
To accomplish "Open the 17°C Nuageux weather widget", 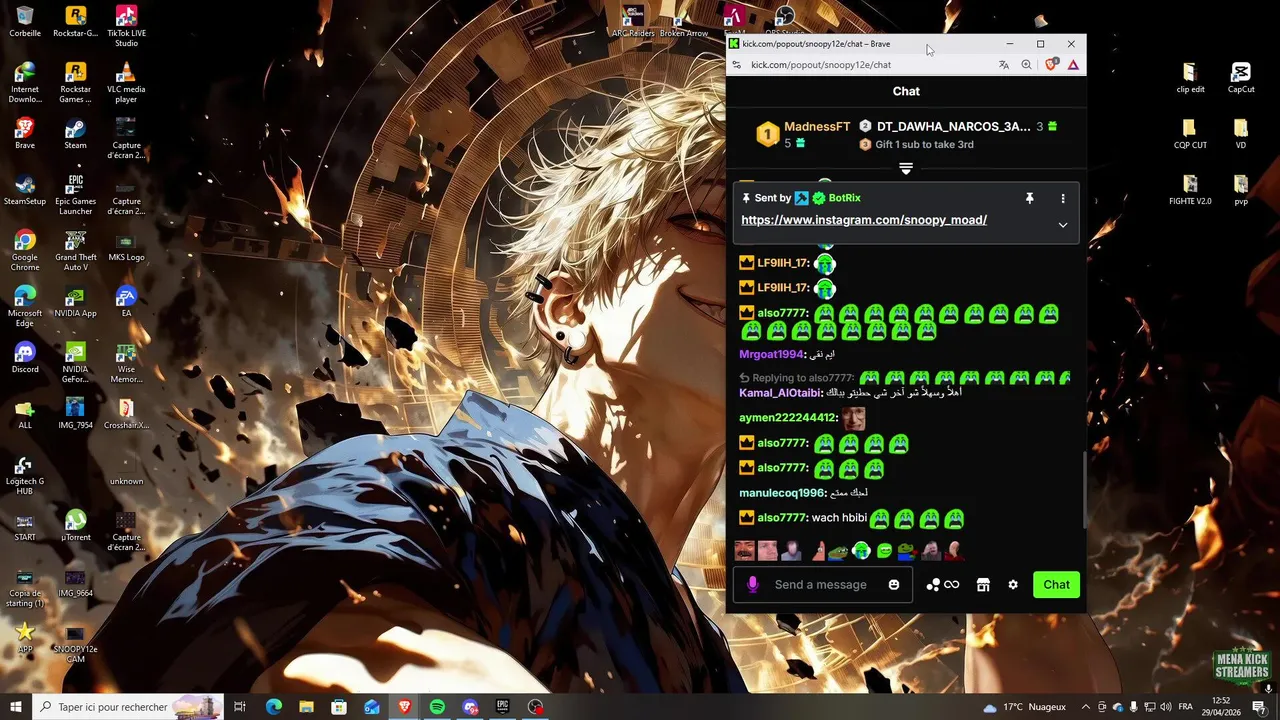I will coord(1024,707).
